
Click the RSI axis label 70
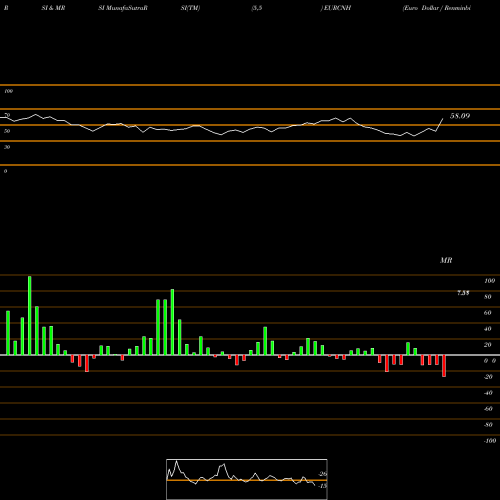pos(7,115)
